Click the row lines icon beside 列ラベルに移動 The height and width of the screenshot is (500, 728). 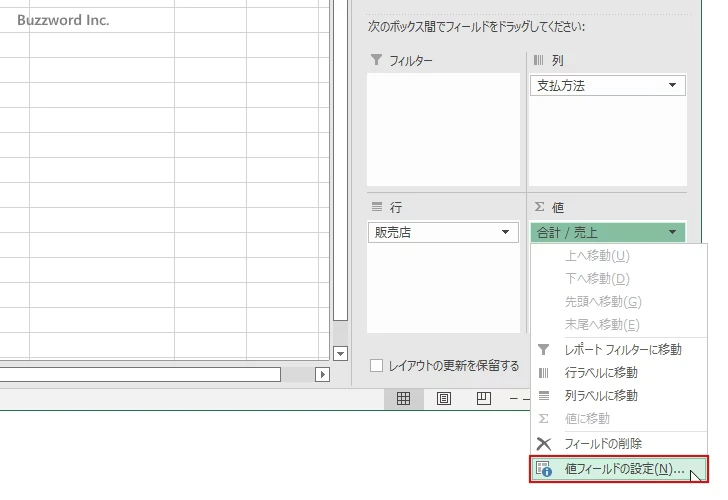coord(544,396)
